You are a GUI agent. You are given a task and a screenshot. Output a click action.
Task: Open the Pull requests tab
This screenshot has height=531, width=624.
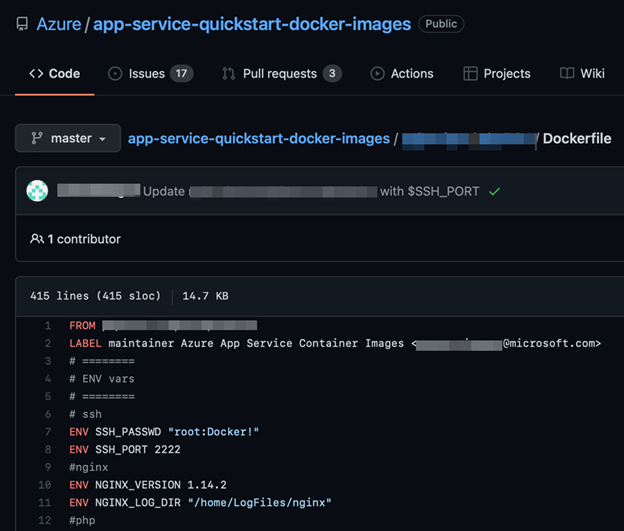(x=281, y=73)
